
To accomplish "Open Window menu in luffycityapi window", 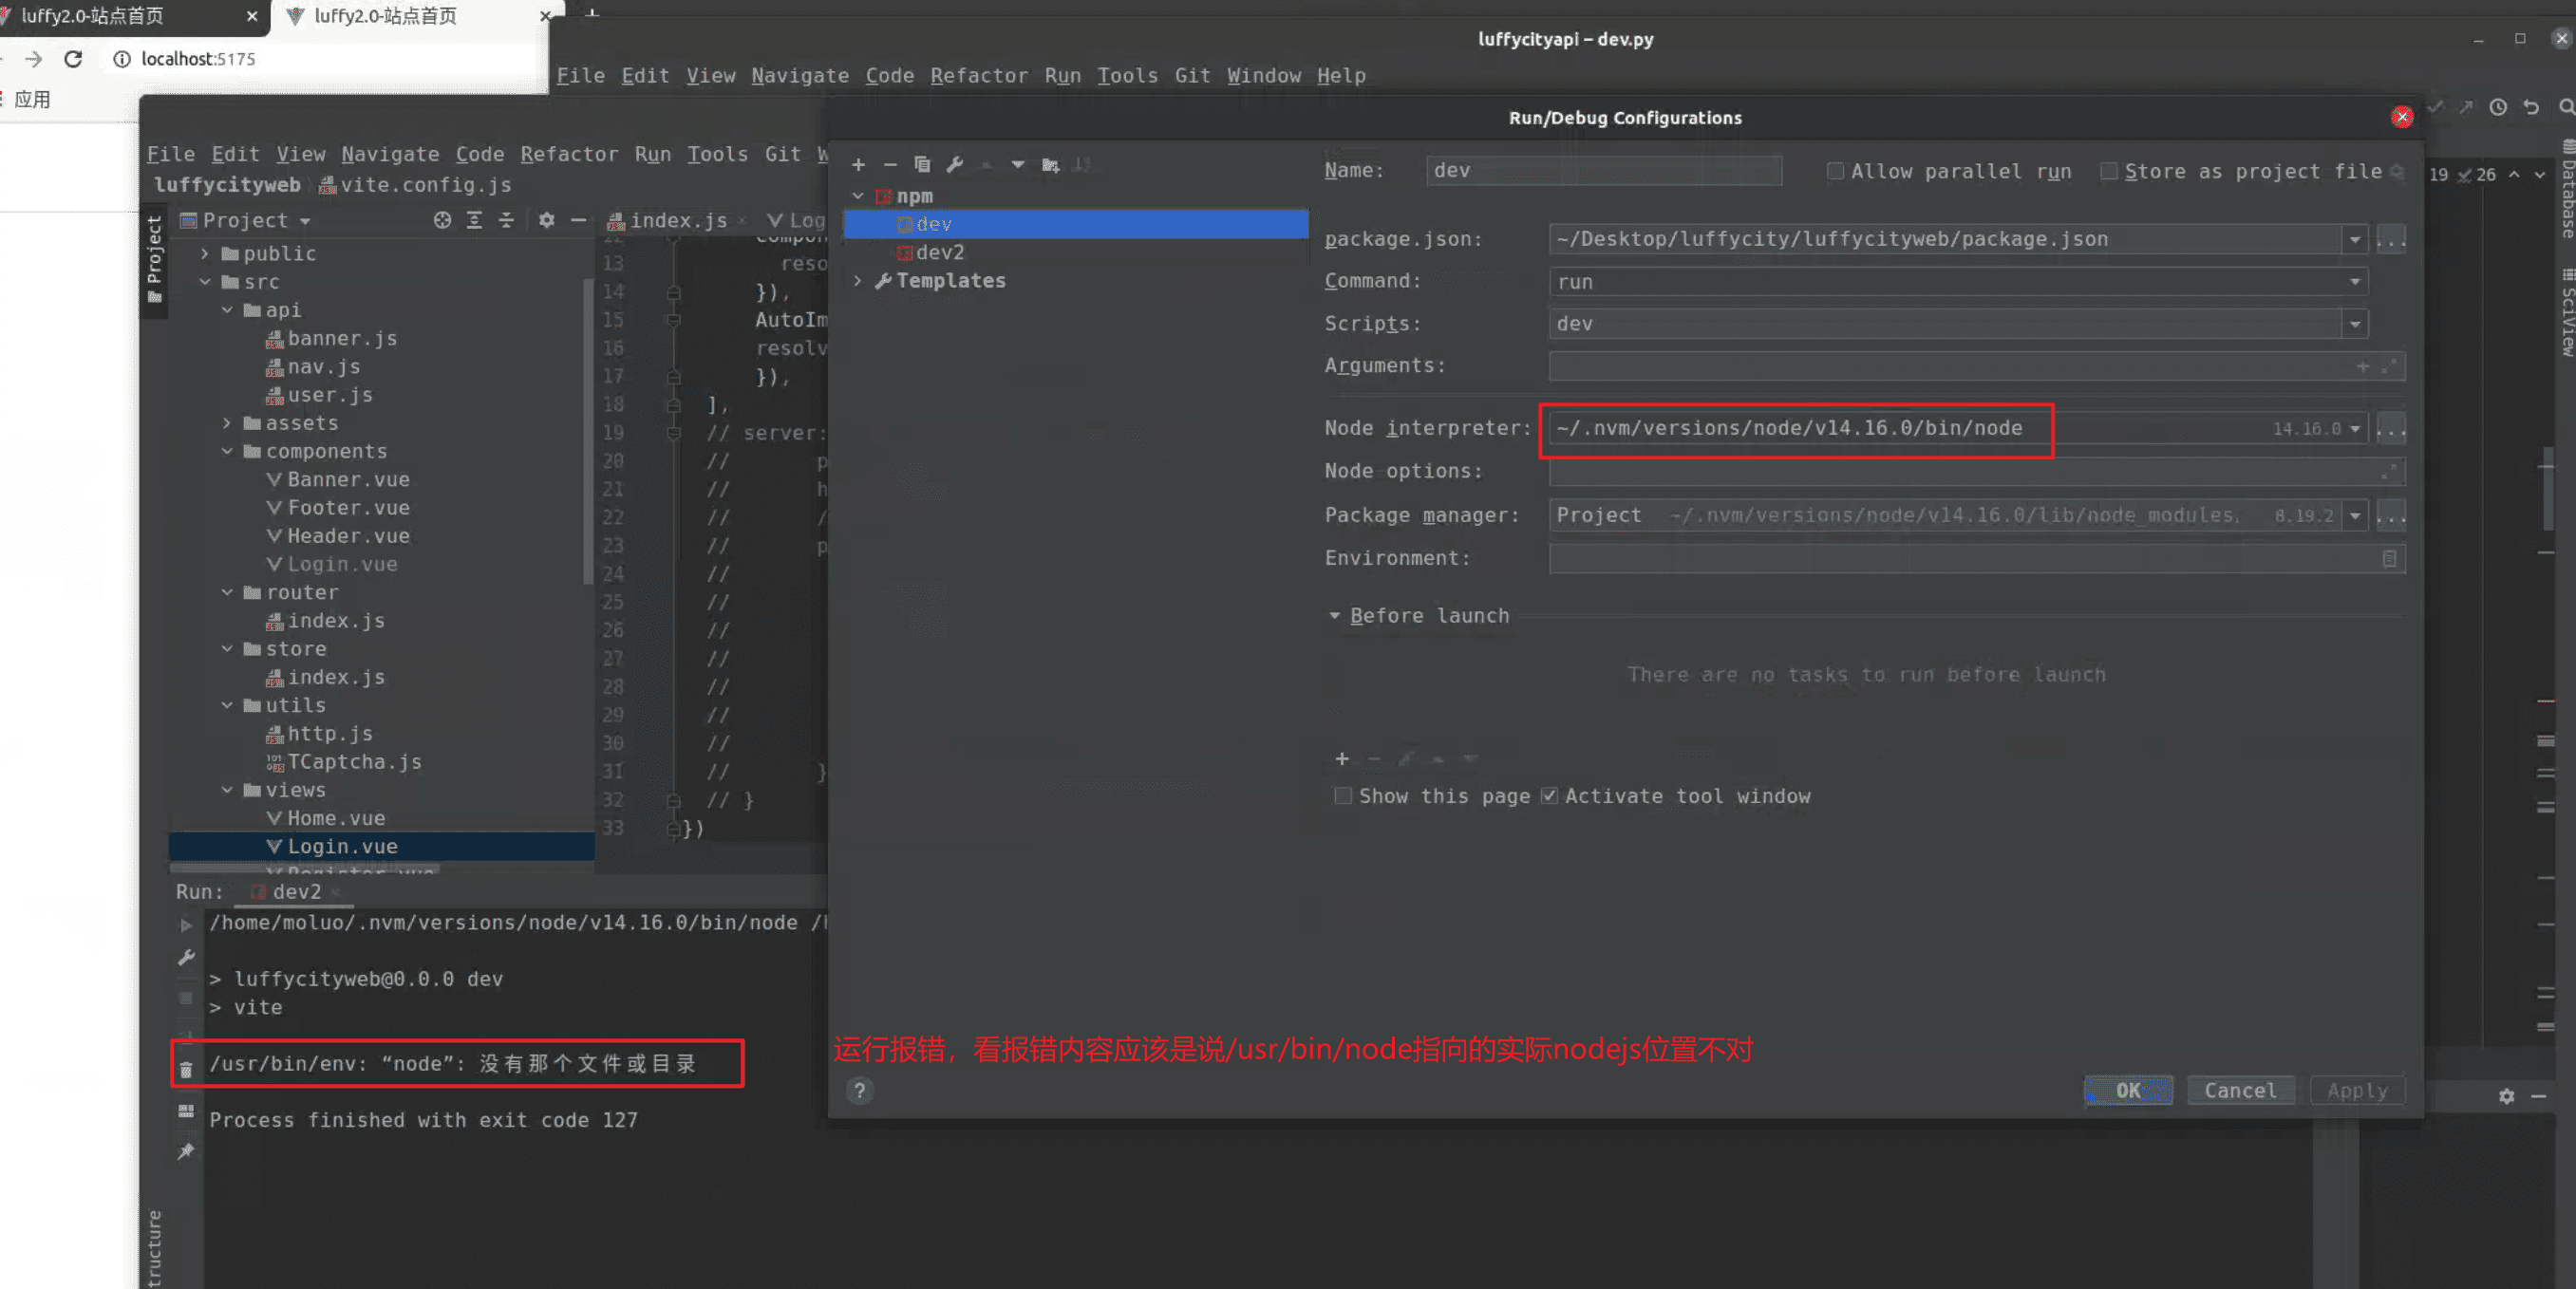I will tap(1263, 76).
